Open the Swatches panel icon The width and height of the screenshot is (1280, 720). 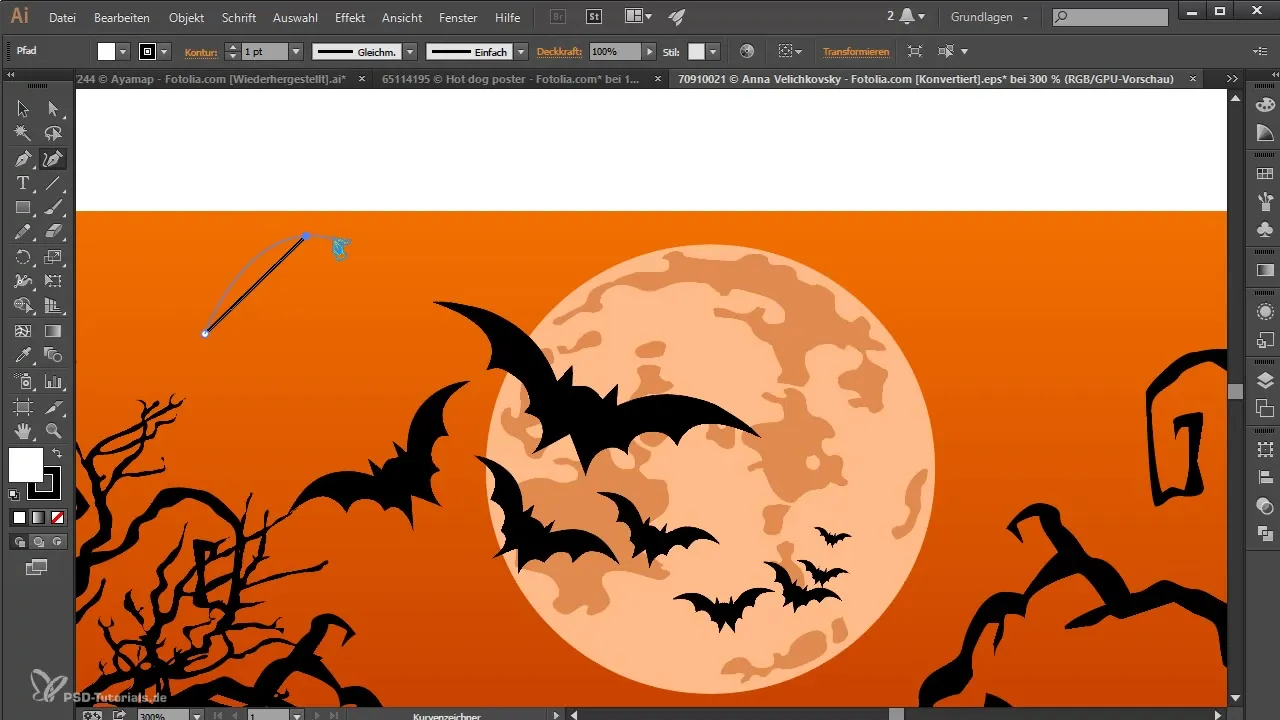point(1265,174)
